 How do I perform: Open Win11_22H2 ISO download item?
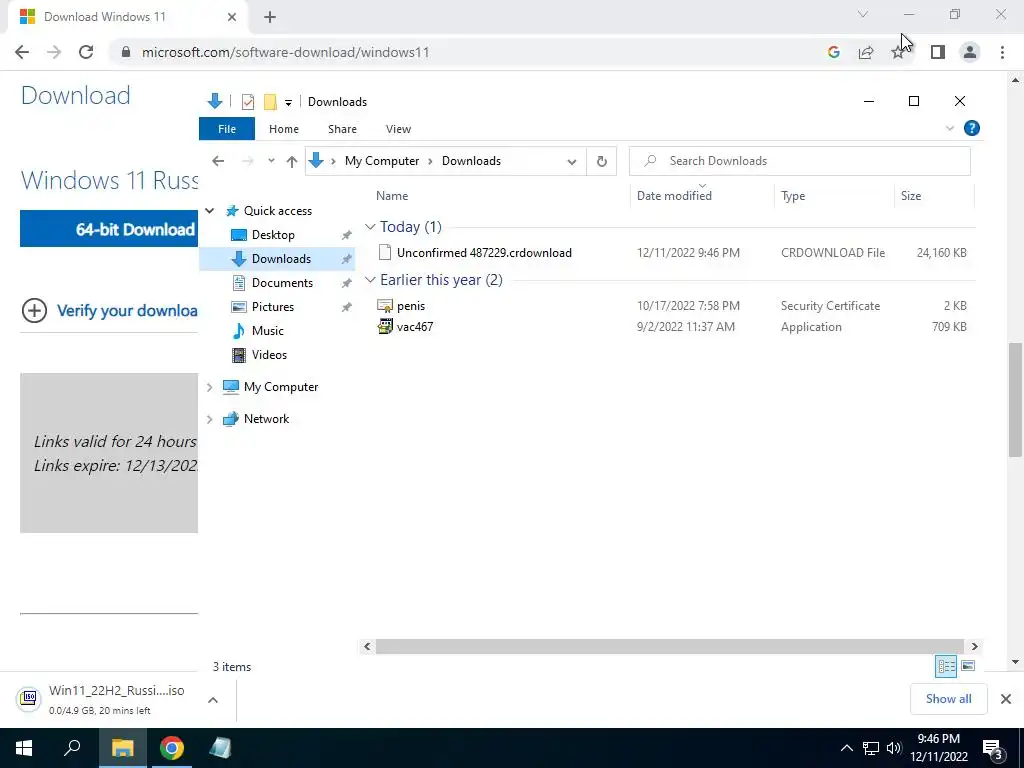(x=101, y=699)
